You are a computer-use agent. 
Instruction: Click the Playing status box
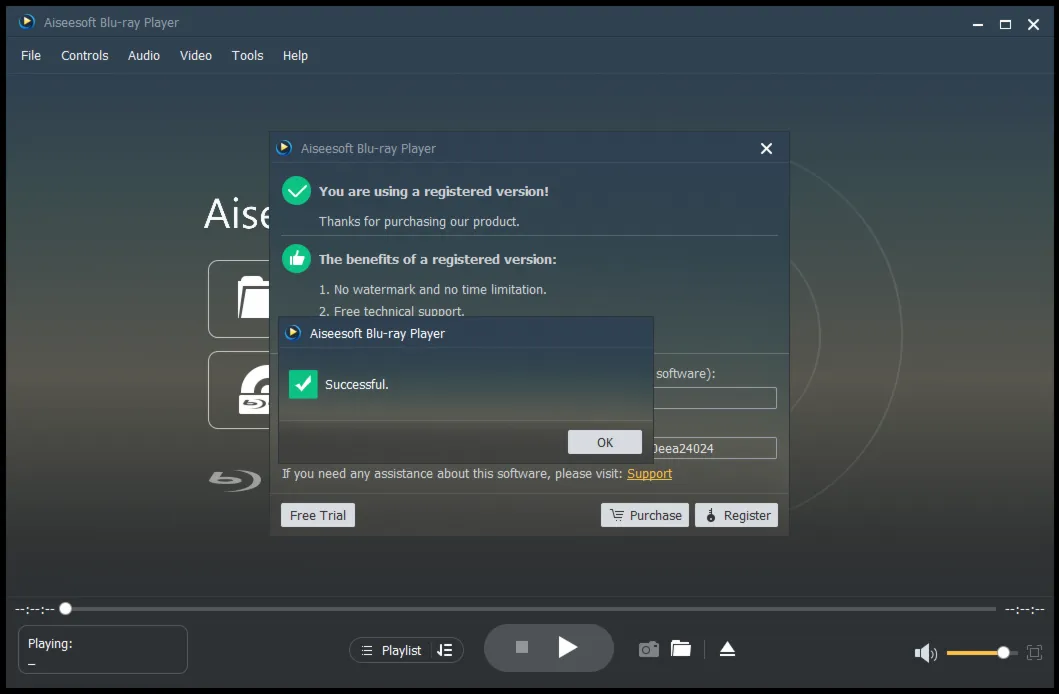click(x=103, y=649)
